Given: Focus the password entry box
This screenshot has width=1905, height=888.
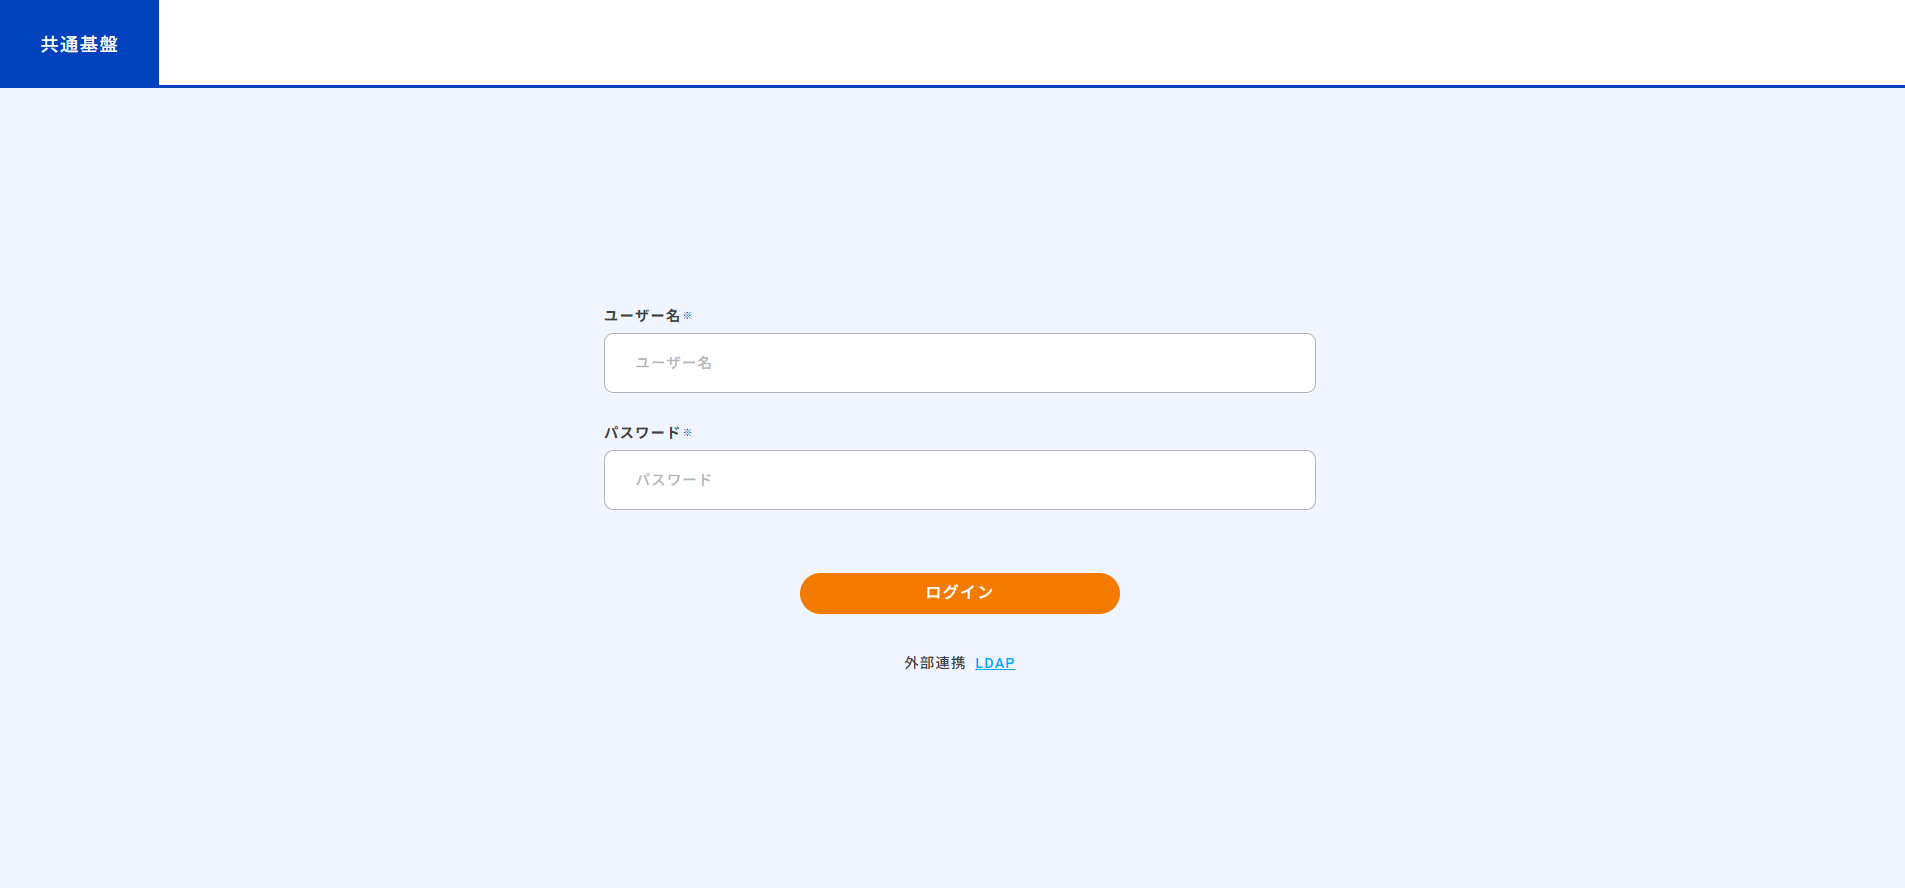Looking at the screenshot, I should [958, 480].
